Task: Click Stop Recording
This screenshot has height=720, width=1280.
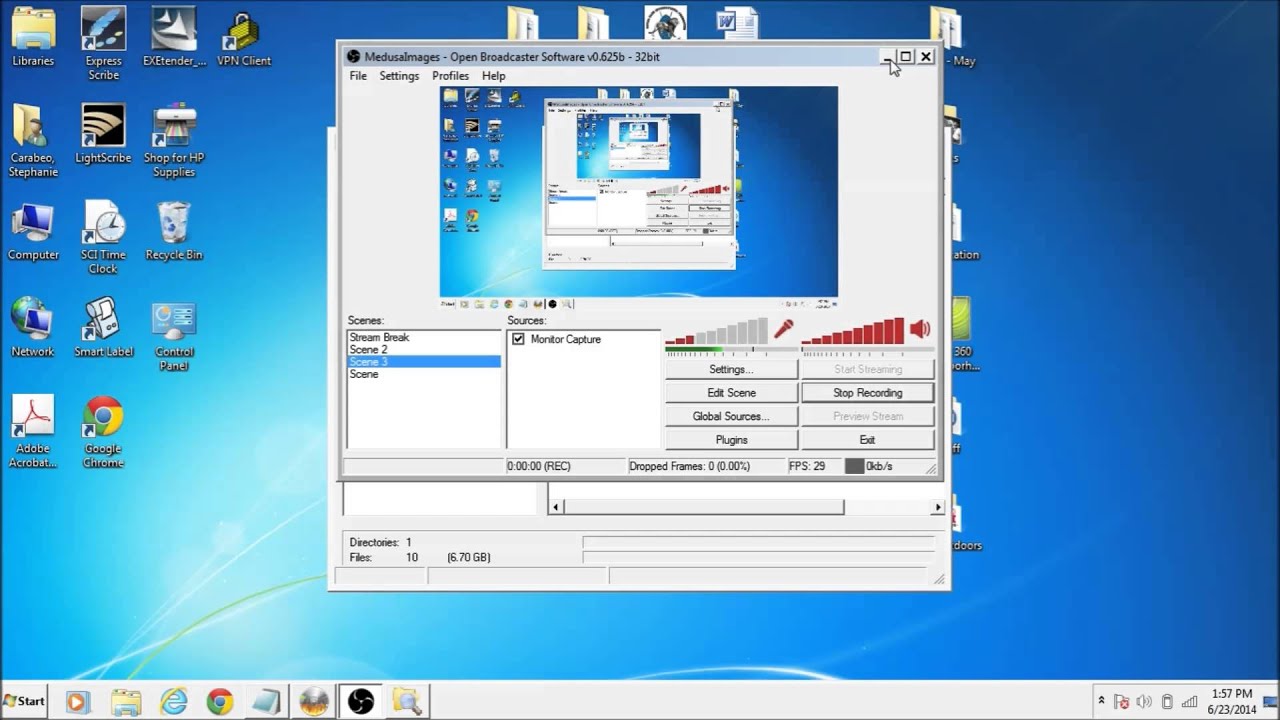Action: click(867, 393)
